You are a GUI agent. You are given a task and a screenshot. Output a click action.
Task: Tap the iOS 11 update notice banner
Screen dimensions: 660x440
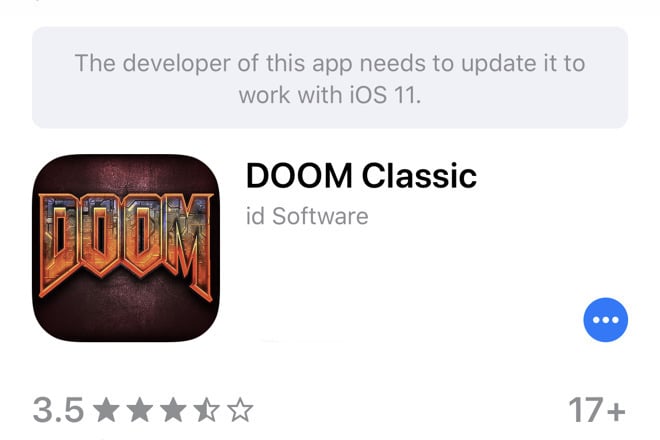(330, 77)
